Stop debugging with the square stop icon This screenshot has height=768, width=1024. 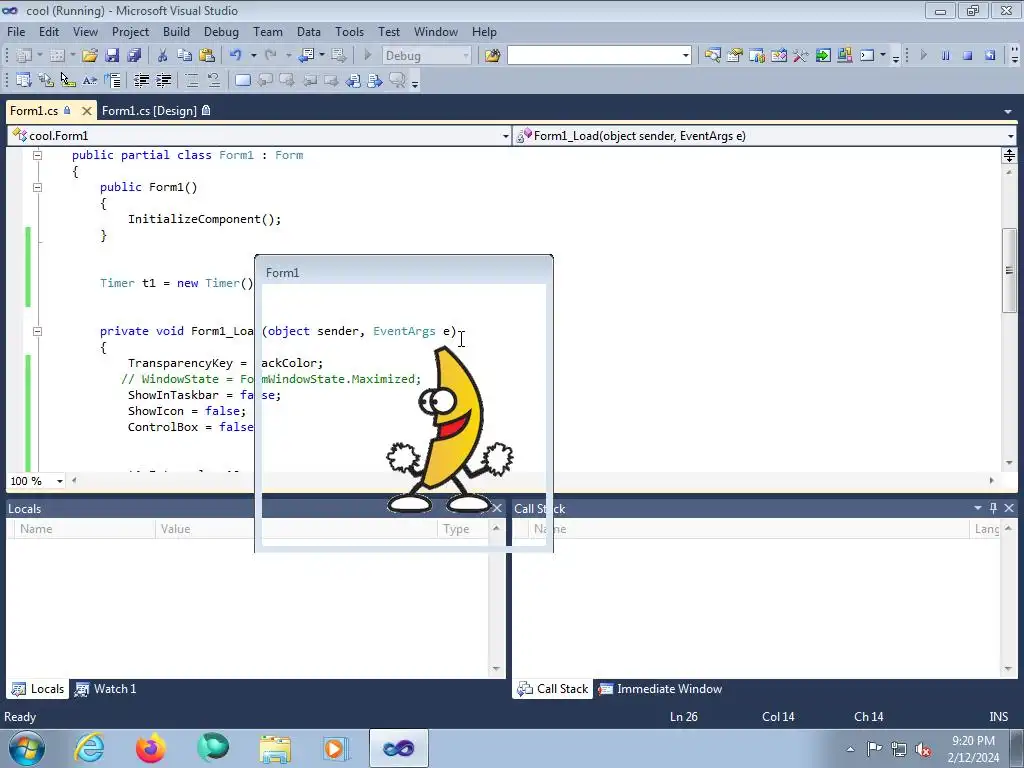point(967,56)
